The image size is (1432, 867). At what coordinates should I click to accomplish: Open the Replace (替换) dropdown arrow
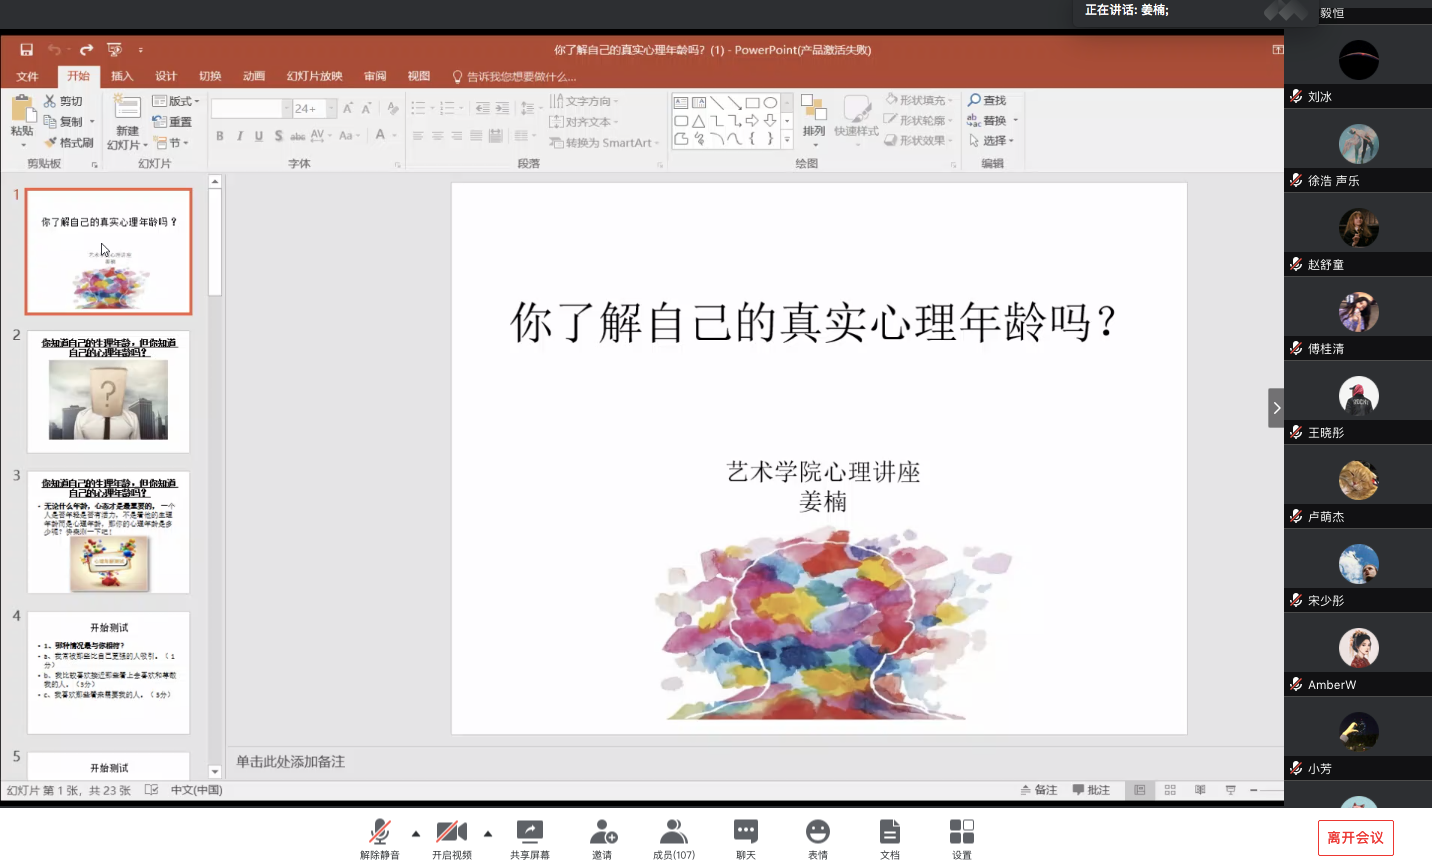pos(1016,120)
